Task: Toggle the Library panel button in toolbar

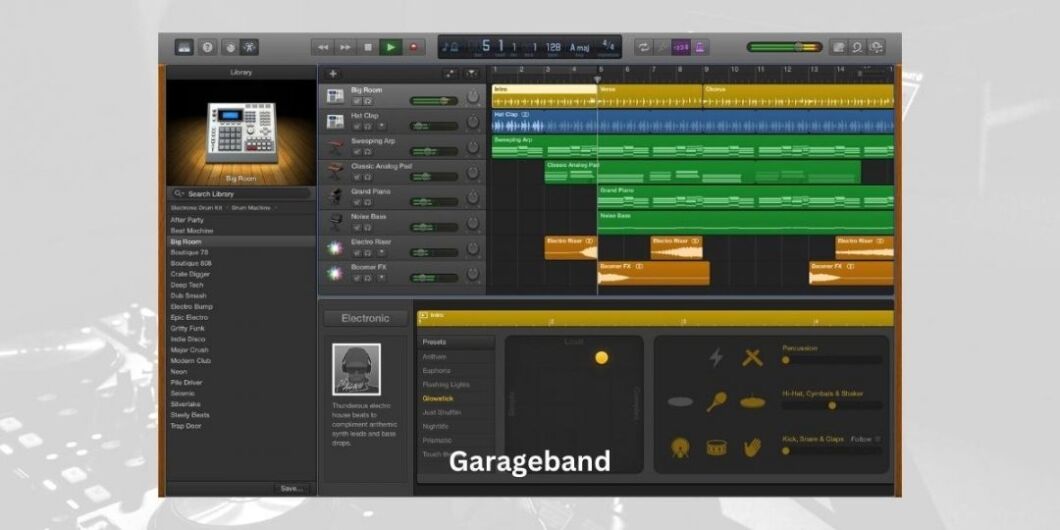Action: [185, 47]
